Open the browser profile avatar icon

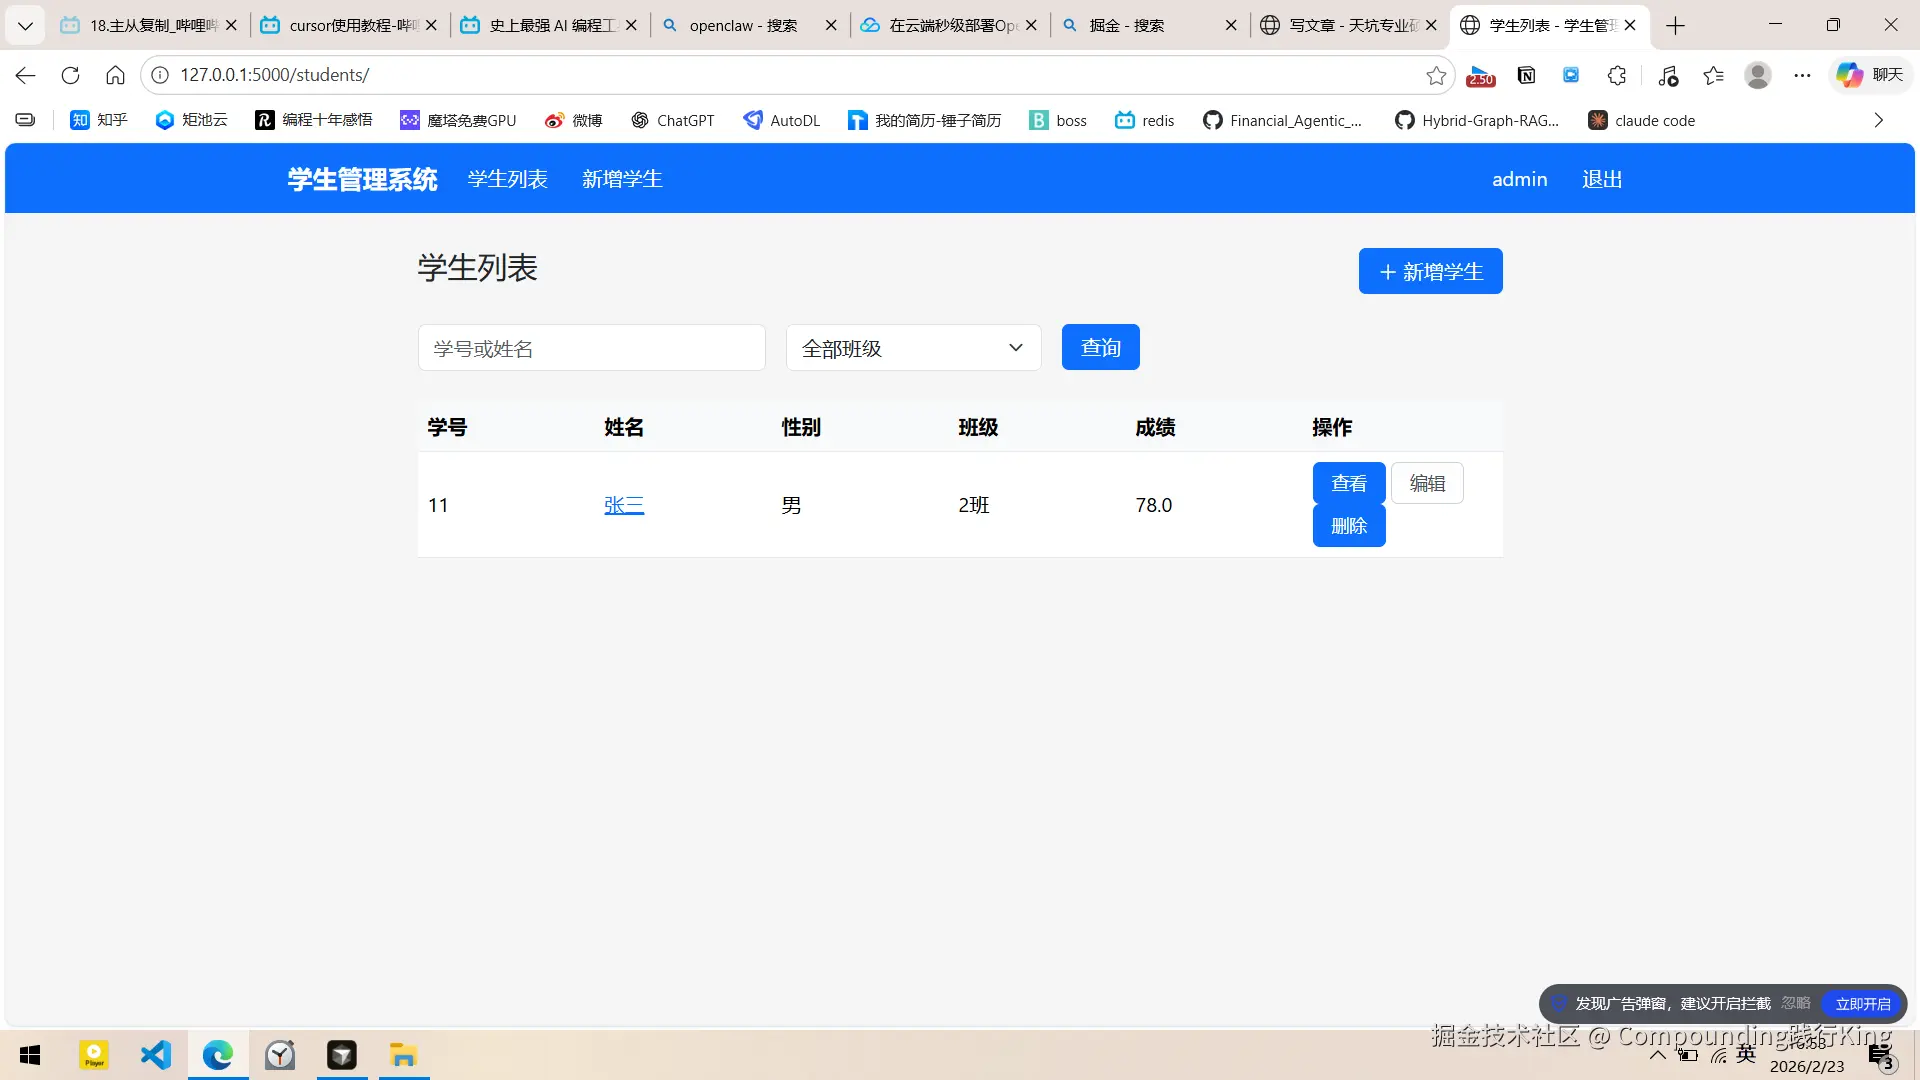pos(1757,75)
